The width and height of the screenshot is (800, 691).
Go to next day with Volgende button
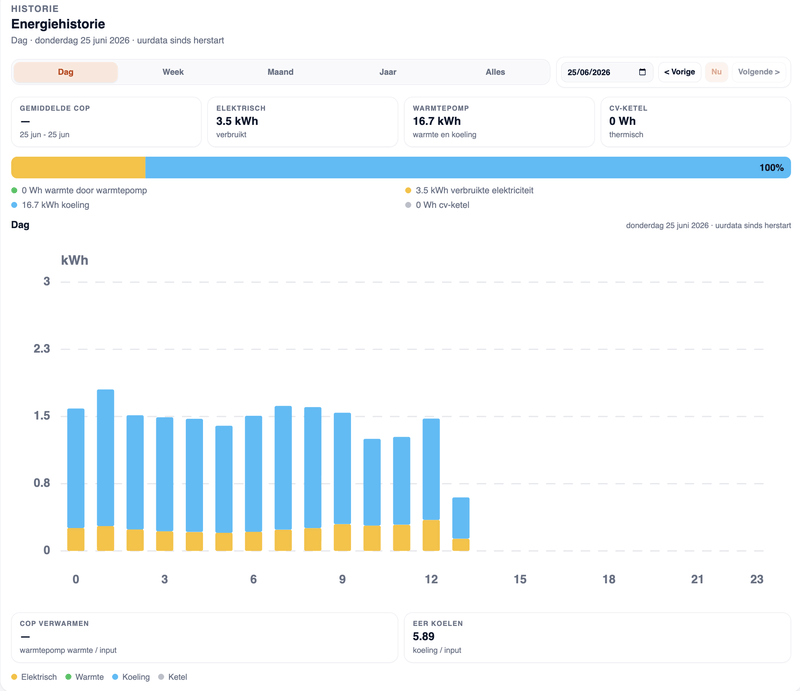[759, 72]
